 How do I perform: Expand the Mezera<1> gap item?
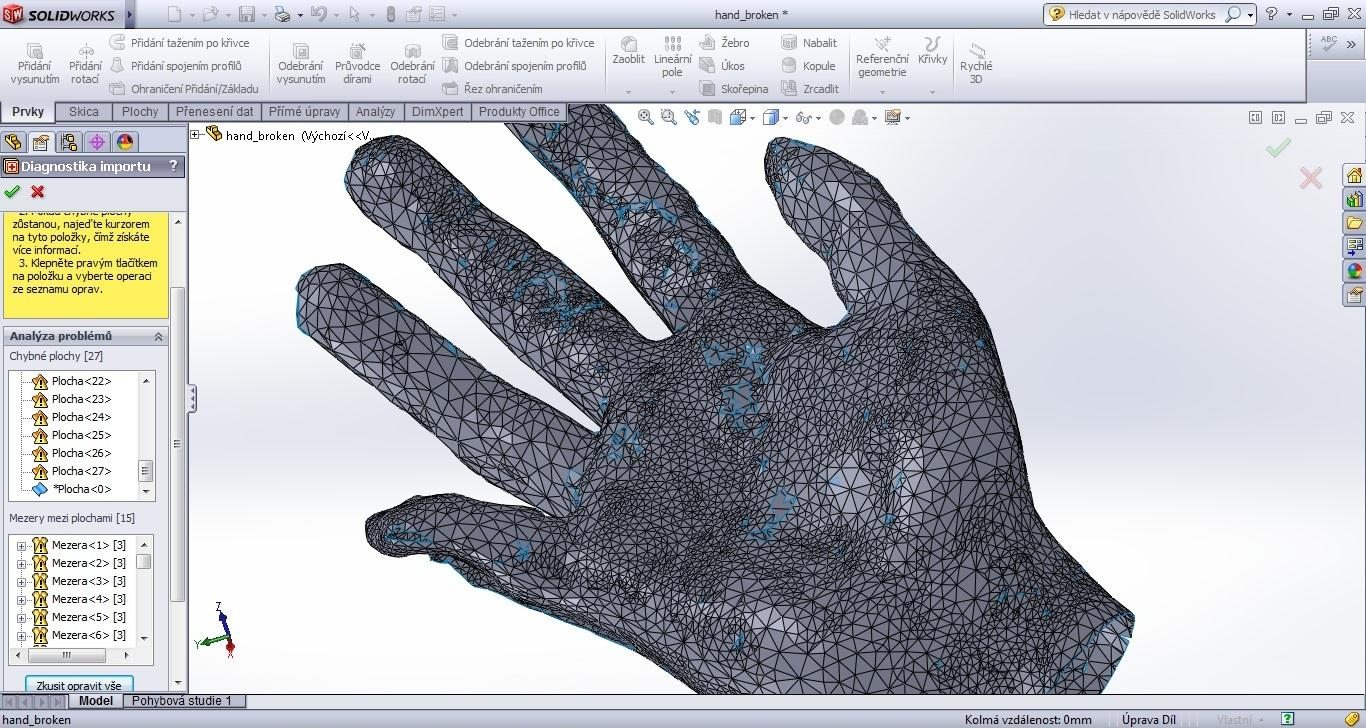coord(21,546)
